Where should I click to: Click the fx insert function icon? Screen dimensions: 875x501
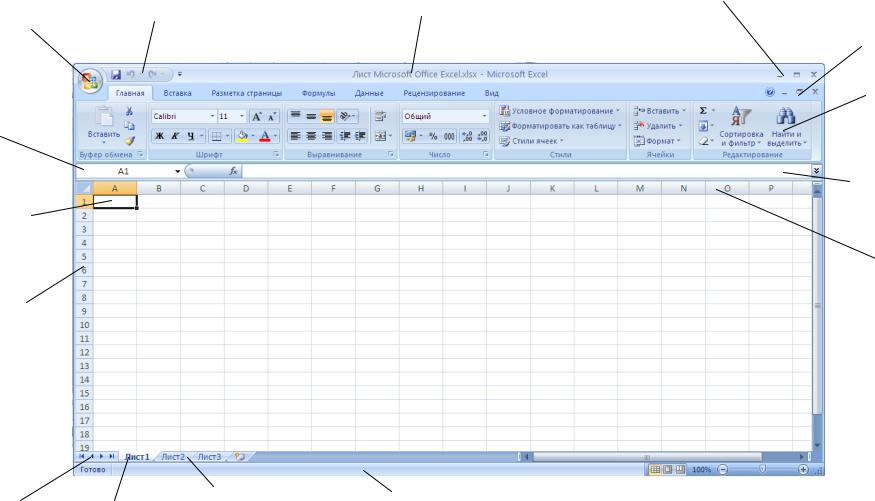233,171
